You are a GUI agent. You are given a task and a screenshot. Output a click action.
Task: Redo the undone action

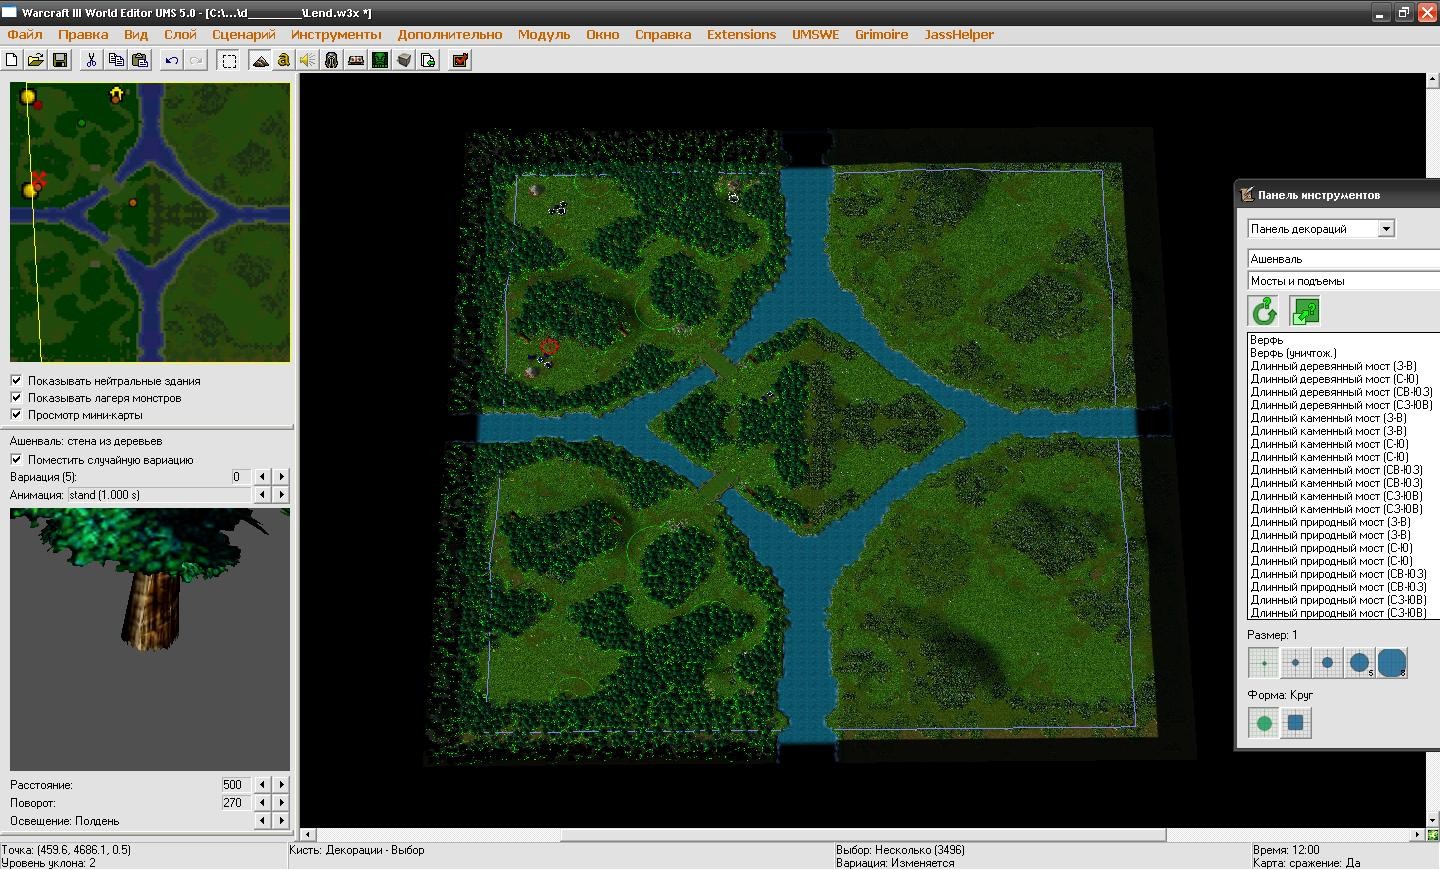[x=196, y=60]
